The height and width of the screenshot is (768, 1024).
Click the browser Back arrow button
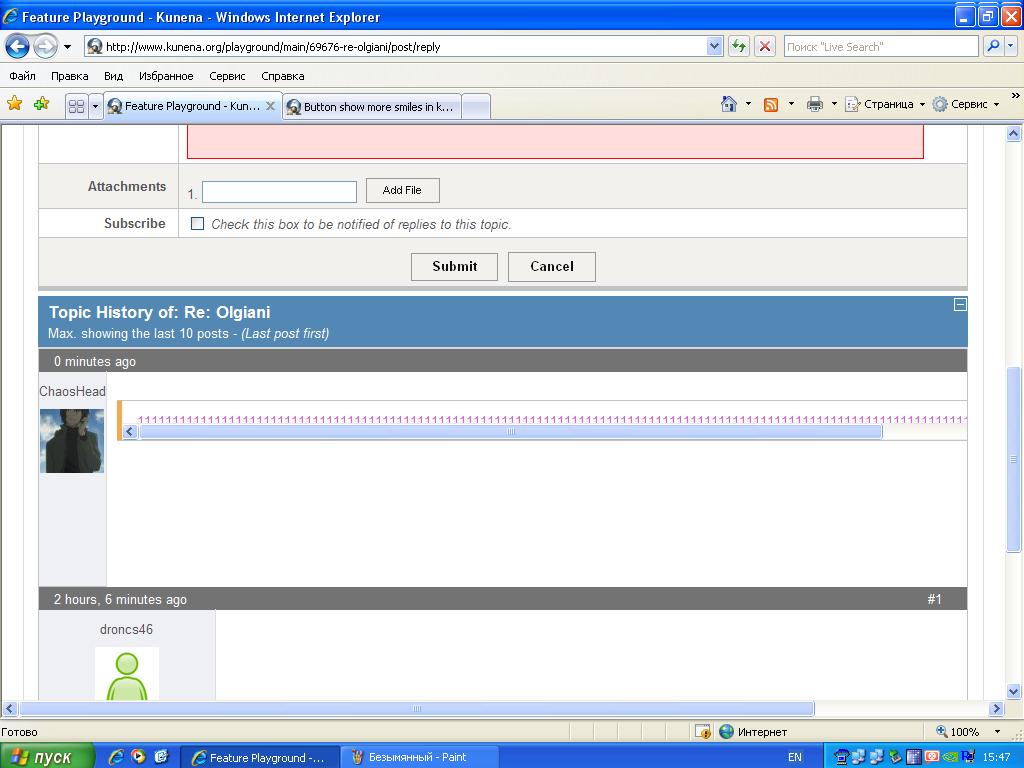pos(17,46)
